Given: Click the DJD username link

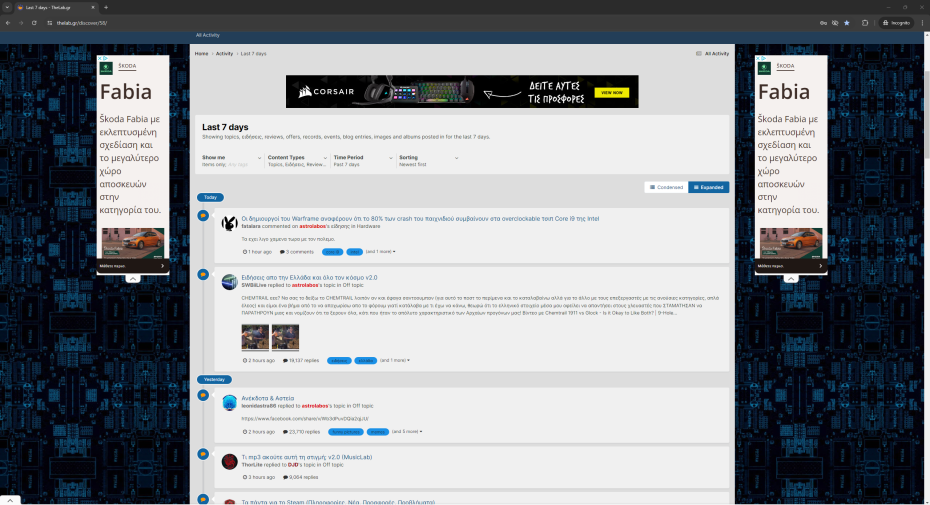Looking at the screenshot, I should [293, 465].
